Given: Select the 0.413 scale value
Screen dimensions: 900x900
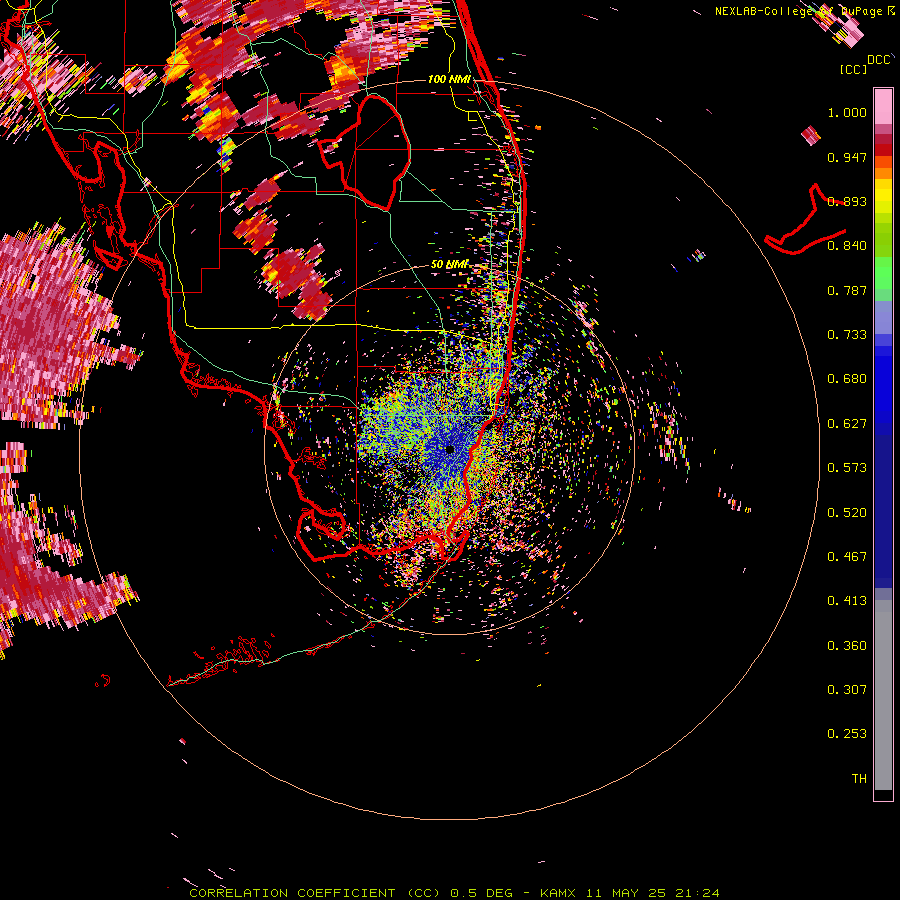Looking at the screenshot, I should point(847,601).
